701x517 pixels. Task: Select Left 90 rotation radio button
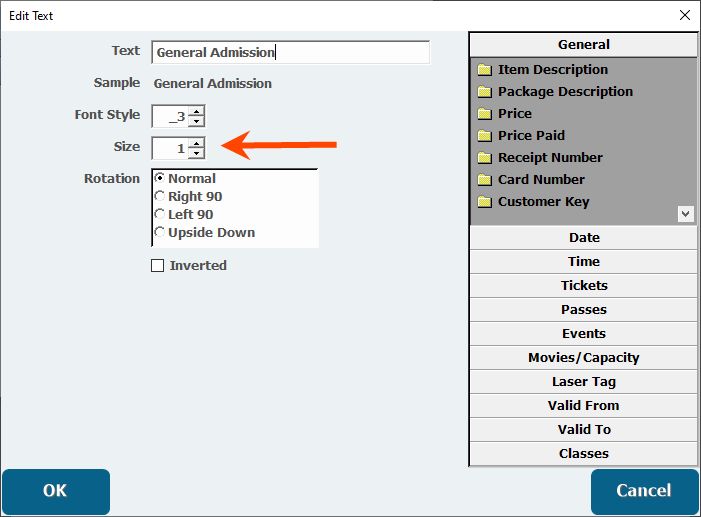[159, 215]
